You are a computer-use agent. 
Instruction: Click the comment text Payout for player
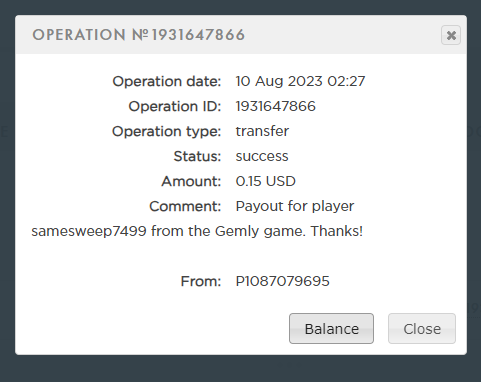click(295, 206)
